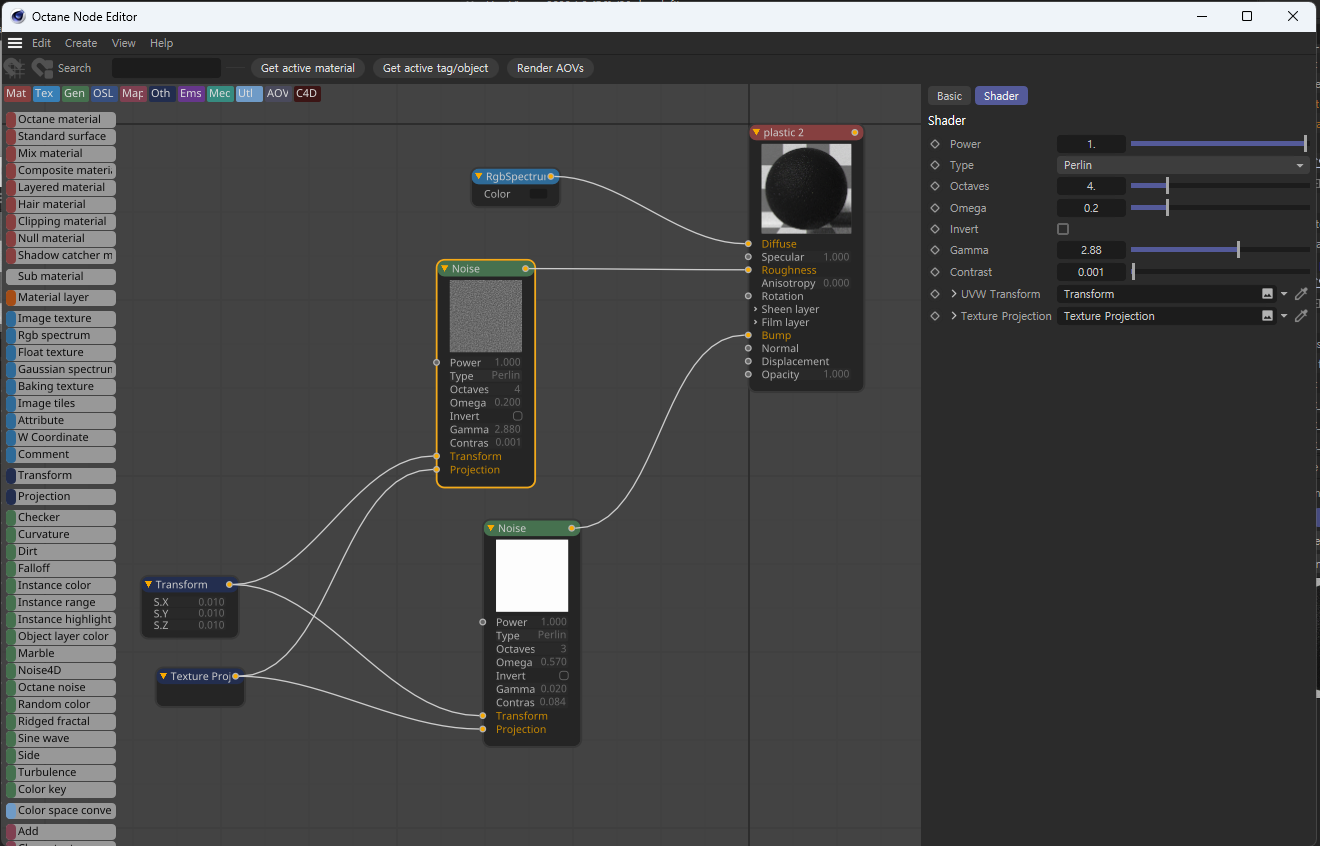Add a Checker node from list
Viewport: 1320px width, 846px height.
tap(61, 517)
